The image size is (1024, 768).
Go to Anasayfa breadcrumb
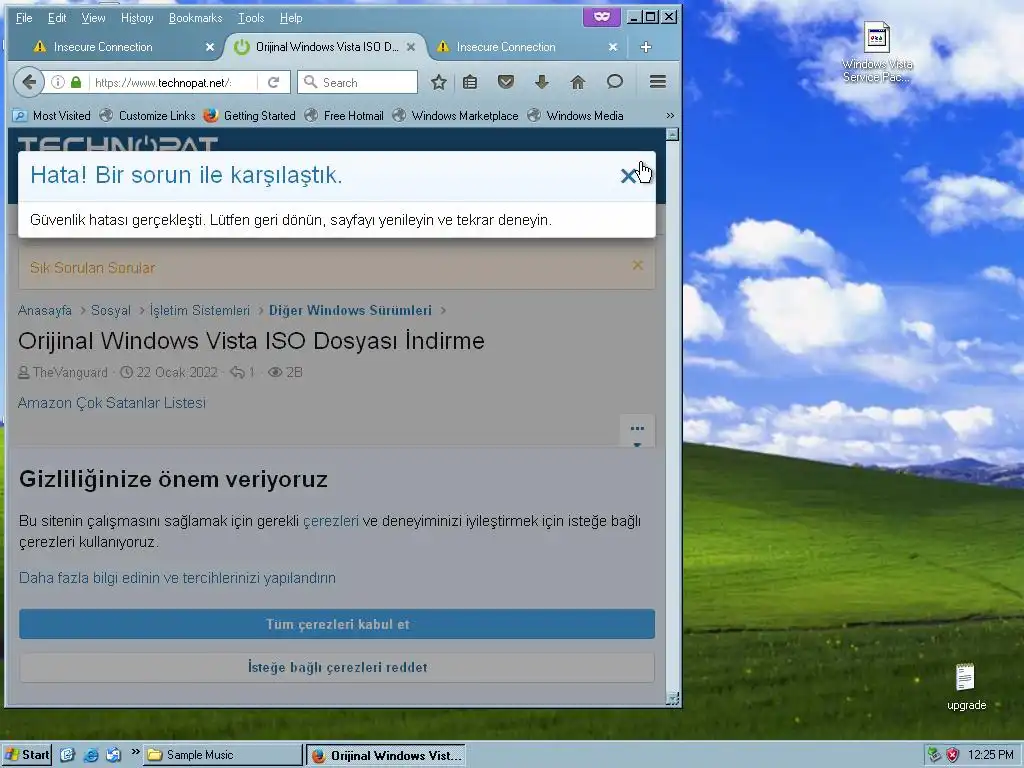point(45,310)
